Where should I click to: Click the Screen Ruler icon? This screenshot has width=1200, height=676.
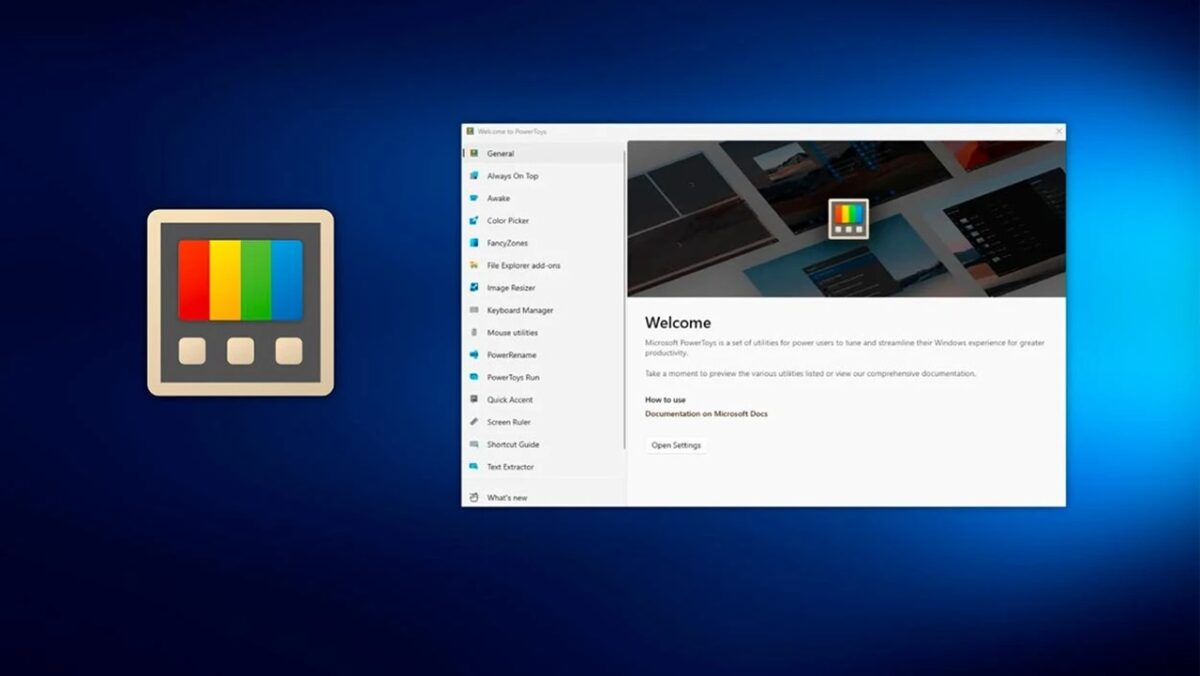coord(474,422)
